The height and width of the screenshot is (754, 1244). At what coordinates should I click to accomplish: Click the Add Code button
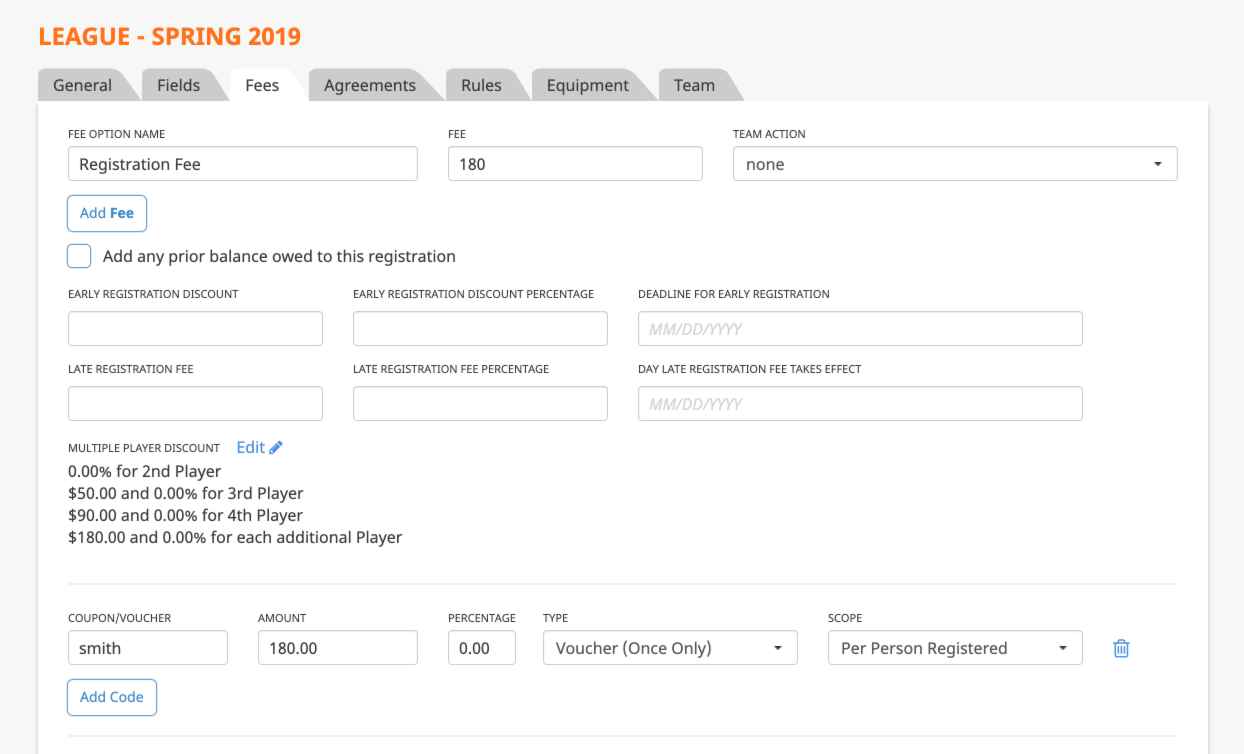click(x=112, y=697)
